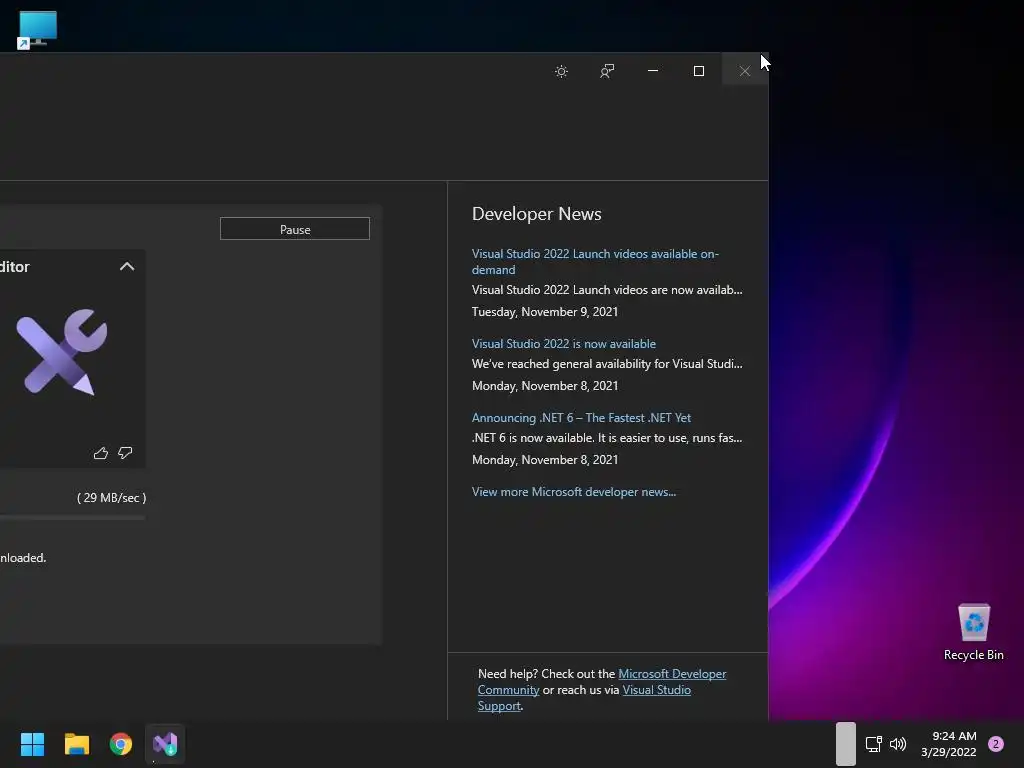The width and height of the screenshot is (1024, 768).
Task: Open Visual Studio Support link
Action: 584,697
